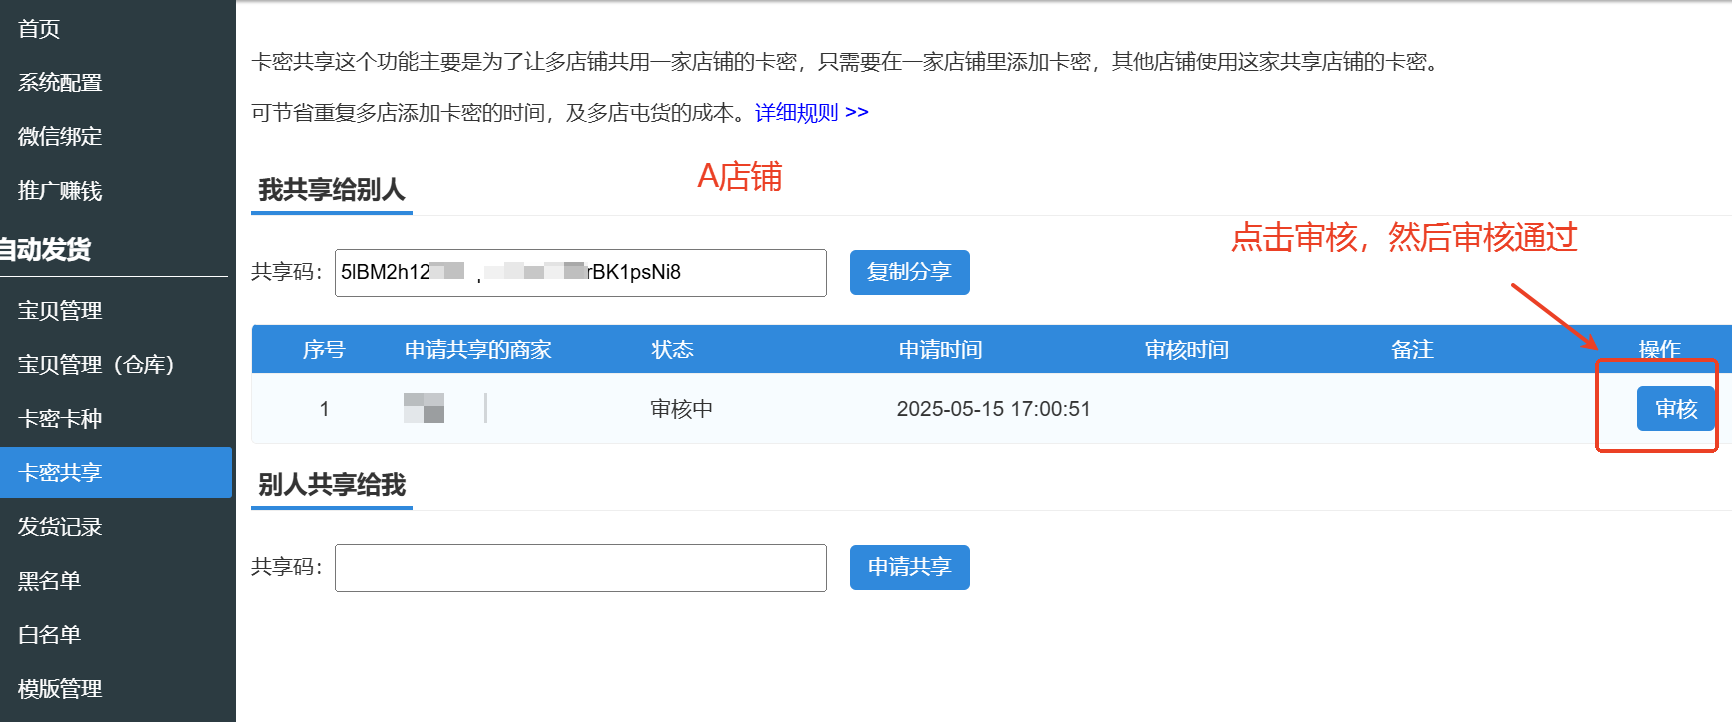Click the filled 共享码 text field
This screenshot has width=1732, height=722.
[580, 273]
